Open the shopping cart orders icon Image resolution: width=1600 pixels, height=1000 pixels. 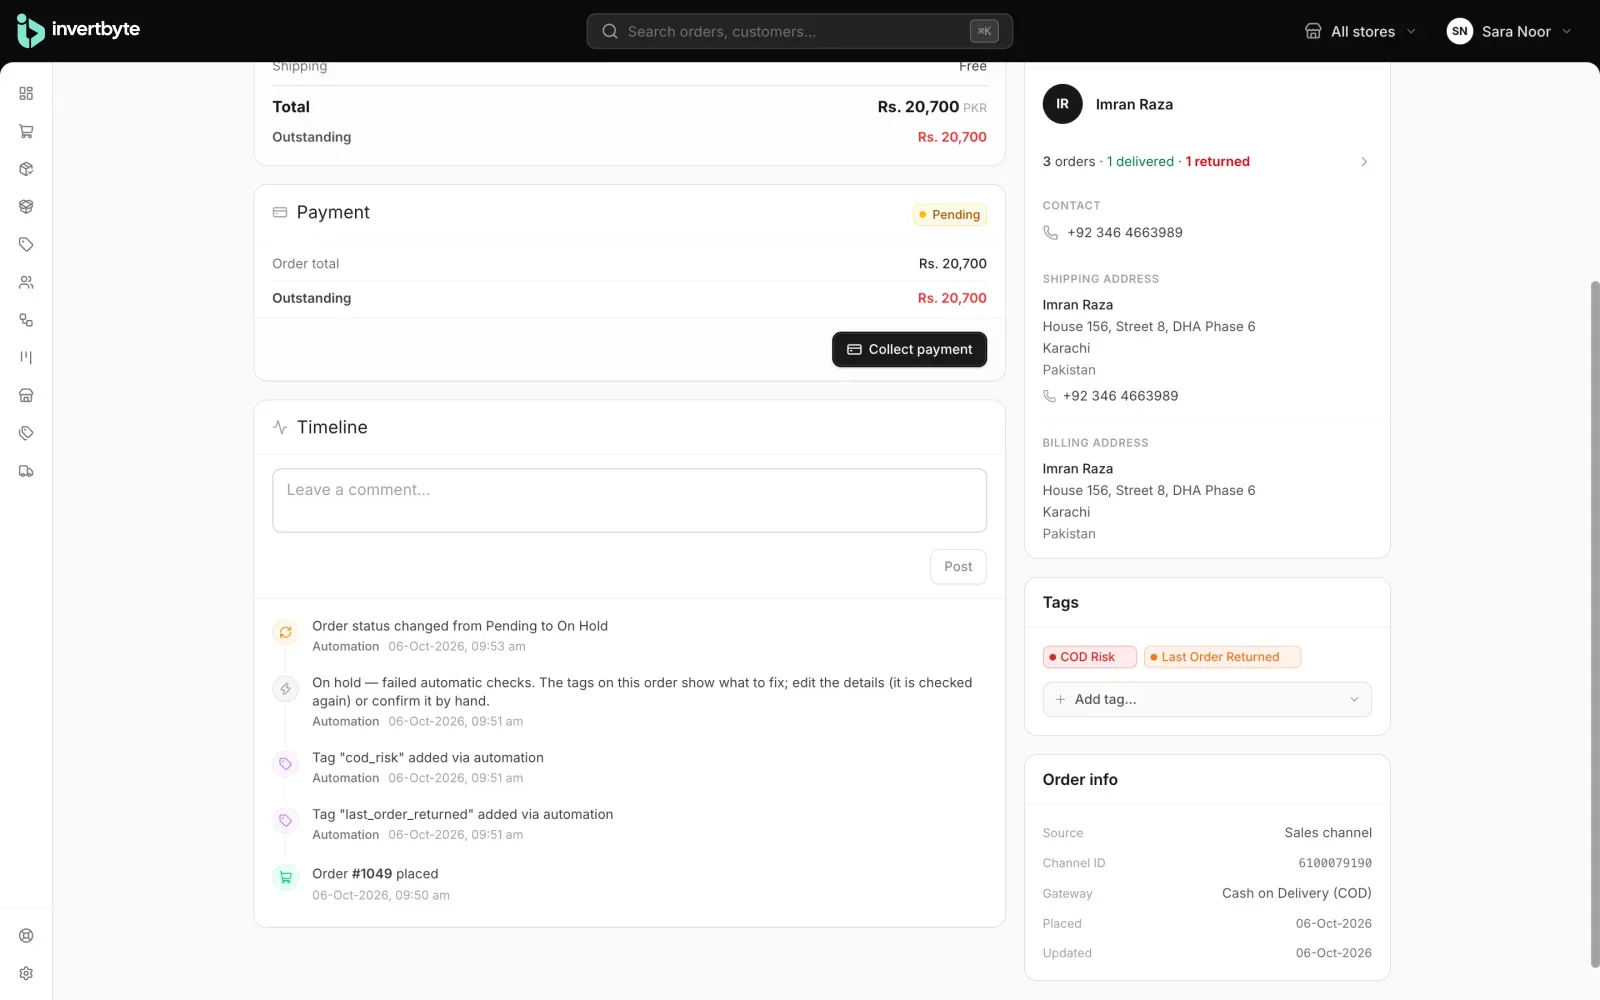[x=26, y=131]
